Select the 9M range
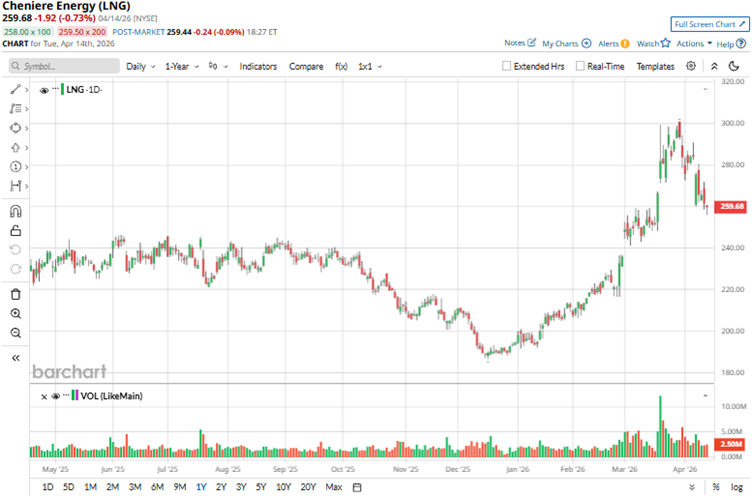Screen dimensions: 752x496 click(x=180, y=487)
